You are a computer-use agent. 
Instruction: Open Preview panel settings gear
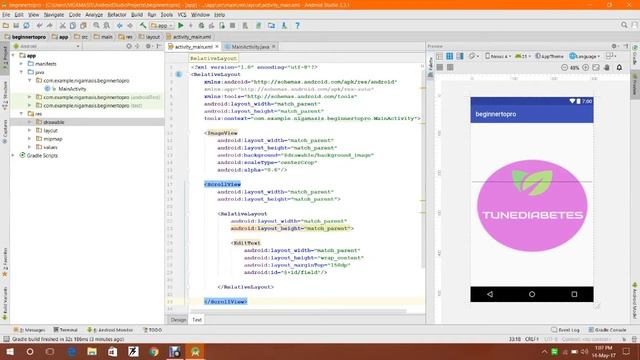point(614,46)
